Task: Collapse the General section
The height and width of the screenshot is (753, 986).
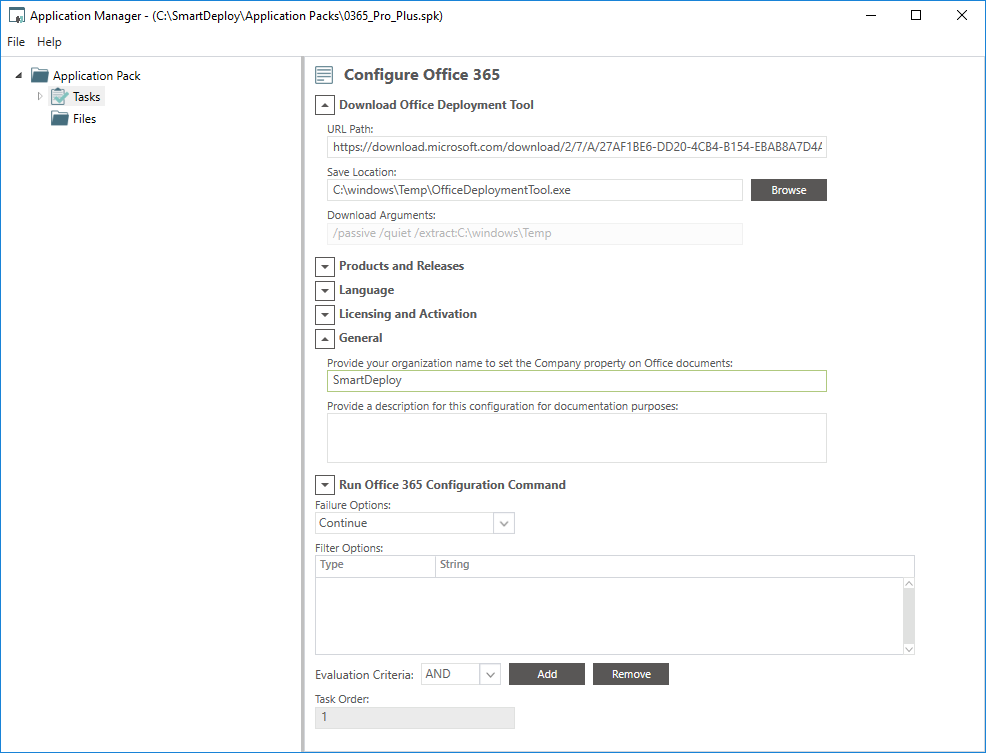Action: 324,339
